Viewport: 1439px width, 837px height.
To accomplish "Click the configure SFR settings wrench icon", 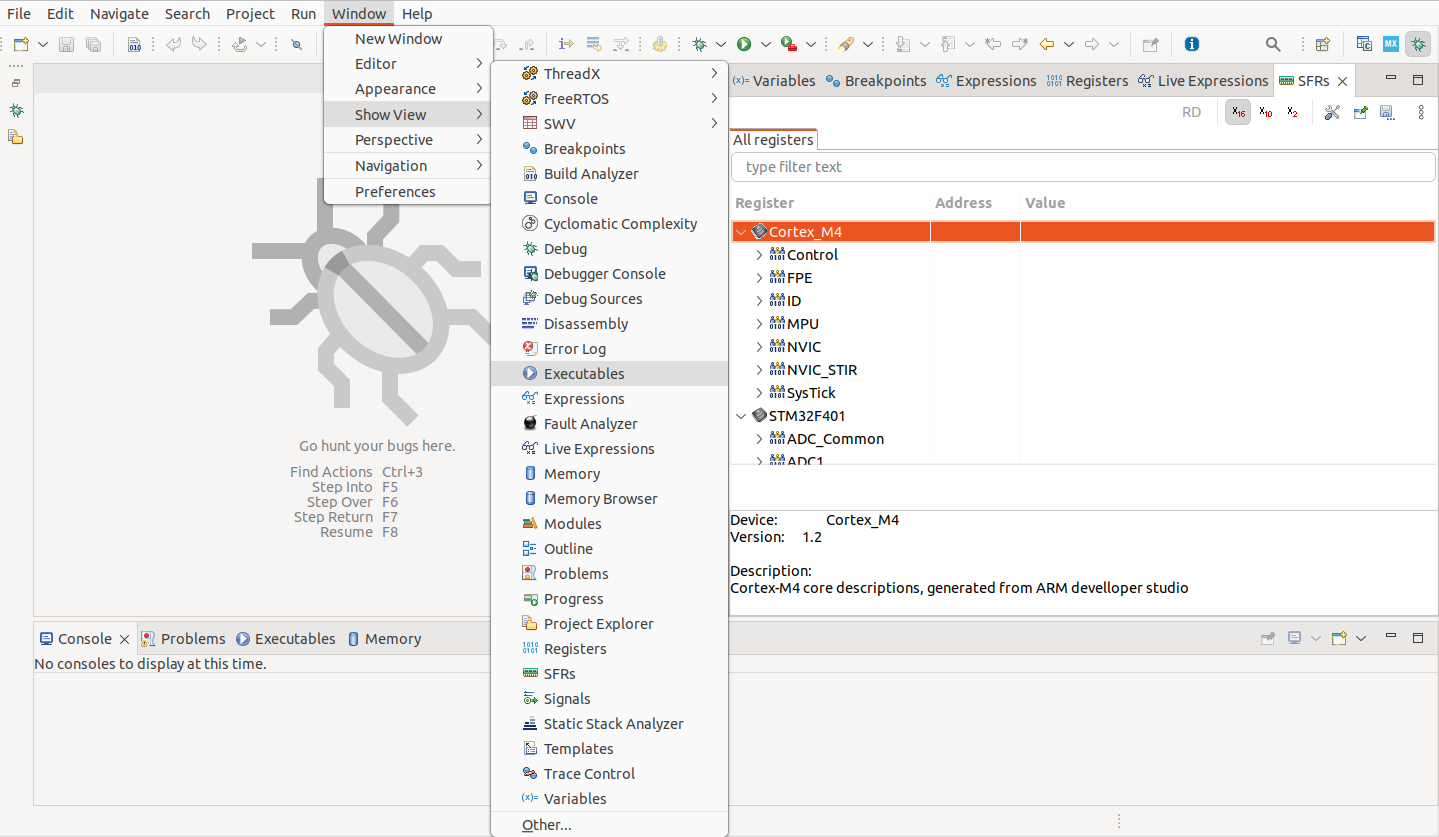I will click(1332, 112).
